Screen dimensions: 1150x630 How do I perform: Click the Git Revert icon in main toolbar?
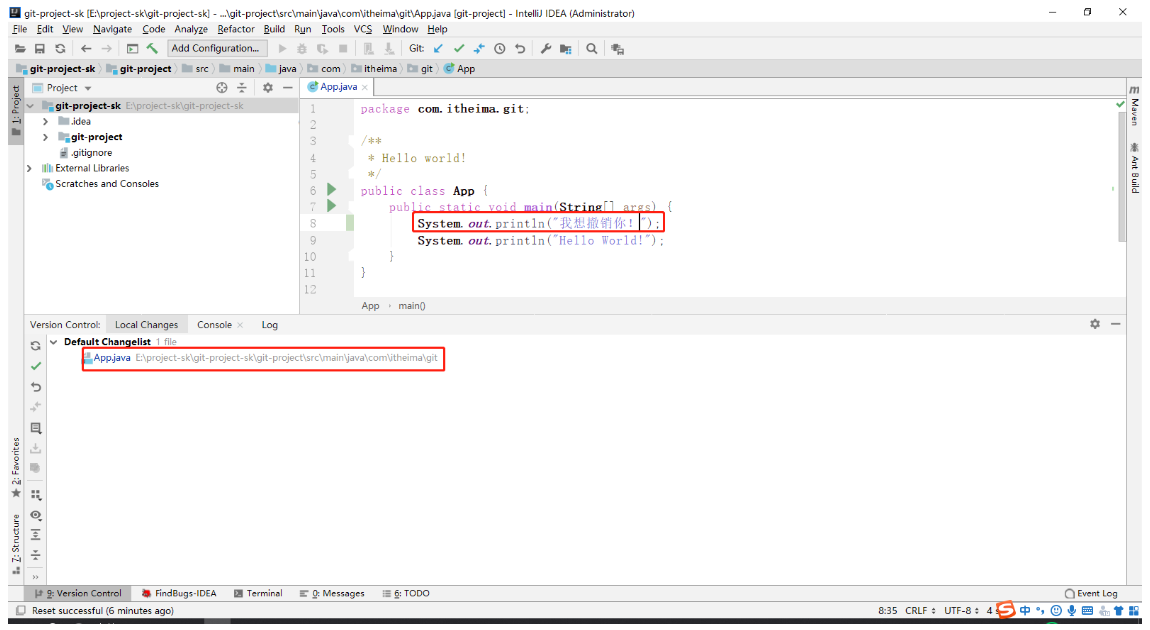[x=520, y=48]
